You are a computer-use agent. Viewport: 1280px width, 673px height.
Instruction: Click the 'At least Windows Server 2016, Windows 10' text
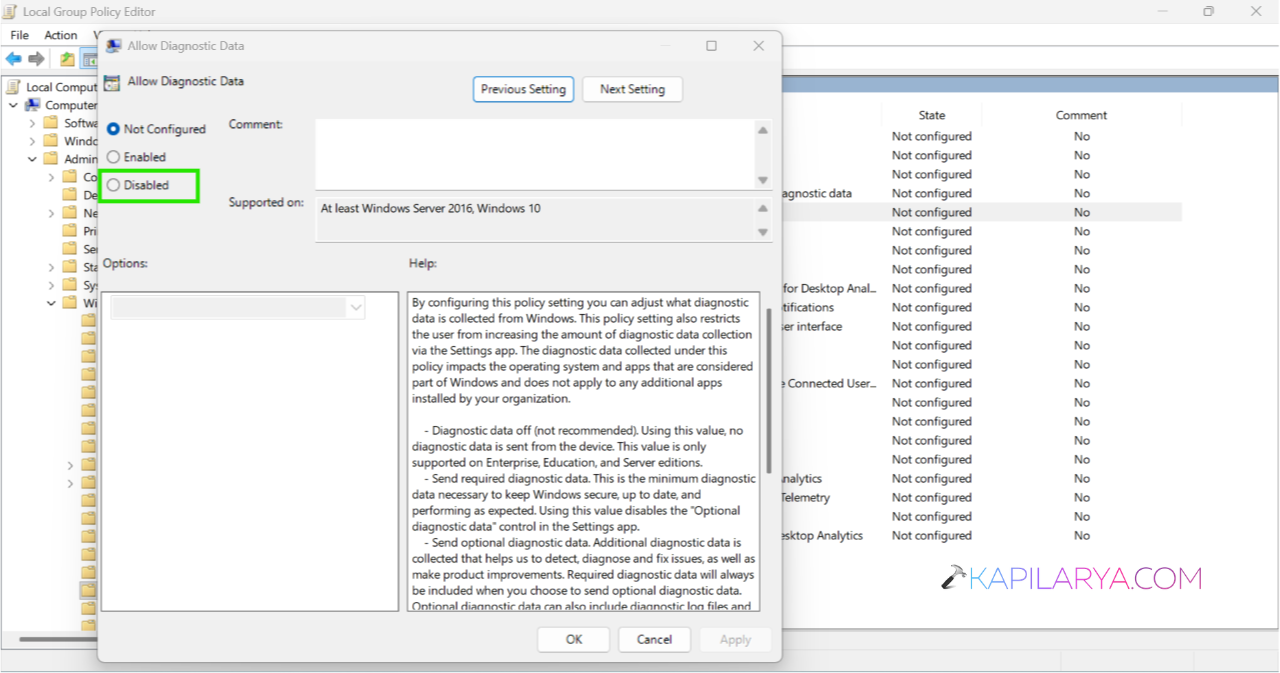pyautogui.click(x=431, y=208)
